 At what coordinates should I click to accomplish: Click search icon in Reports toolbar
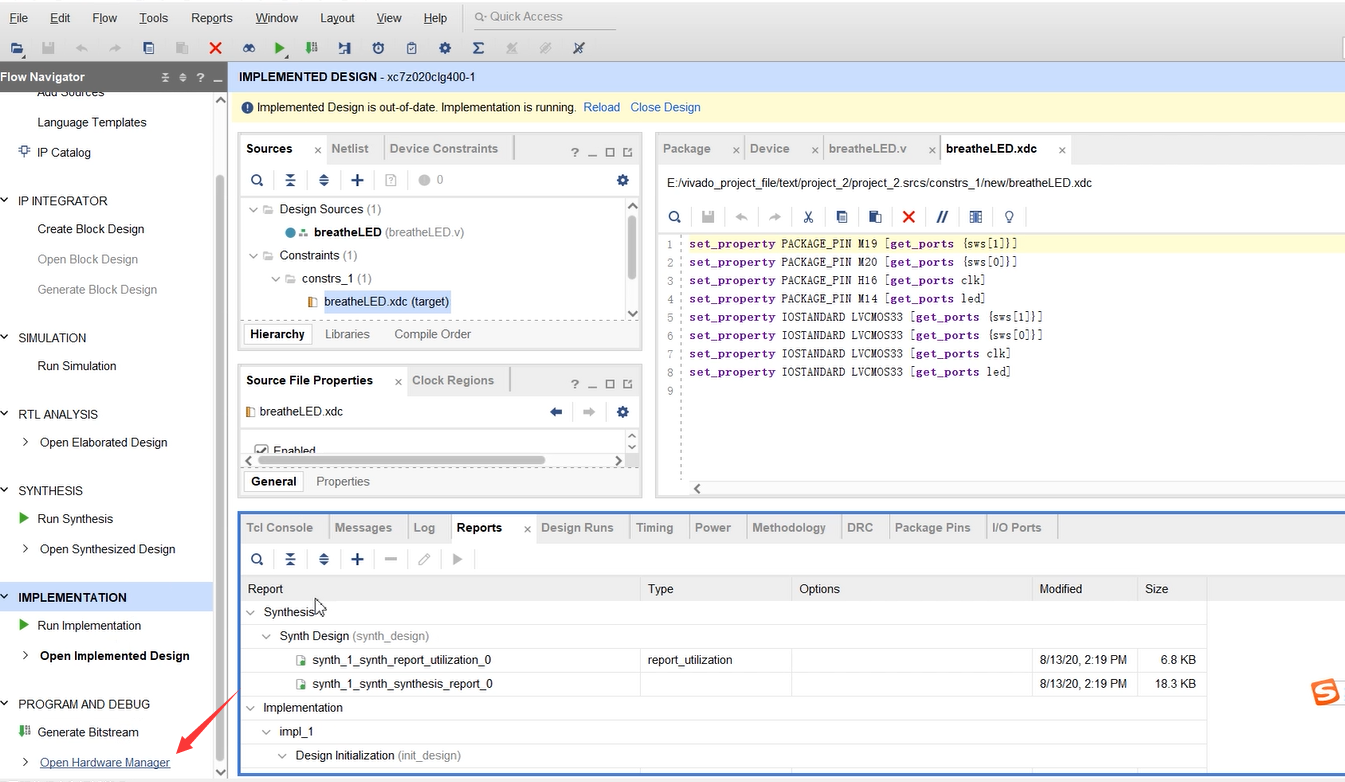point(257,559)
